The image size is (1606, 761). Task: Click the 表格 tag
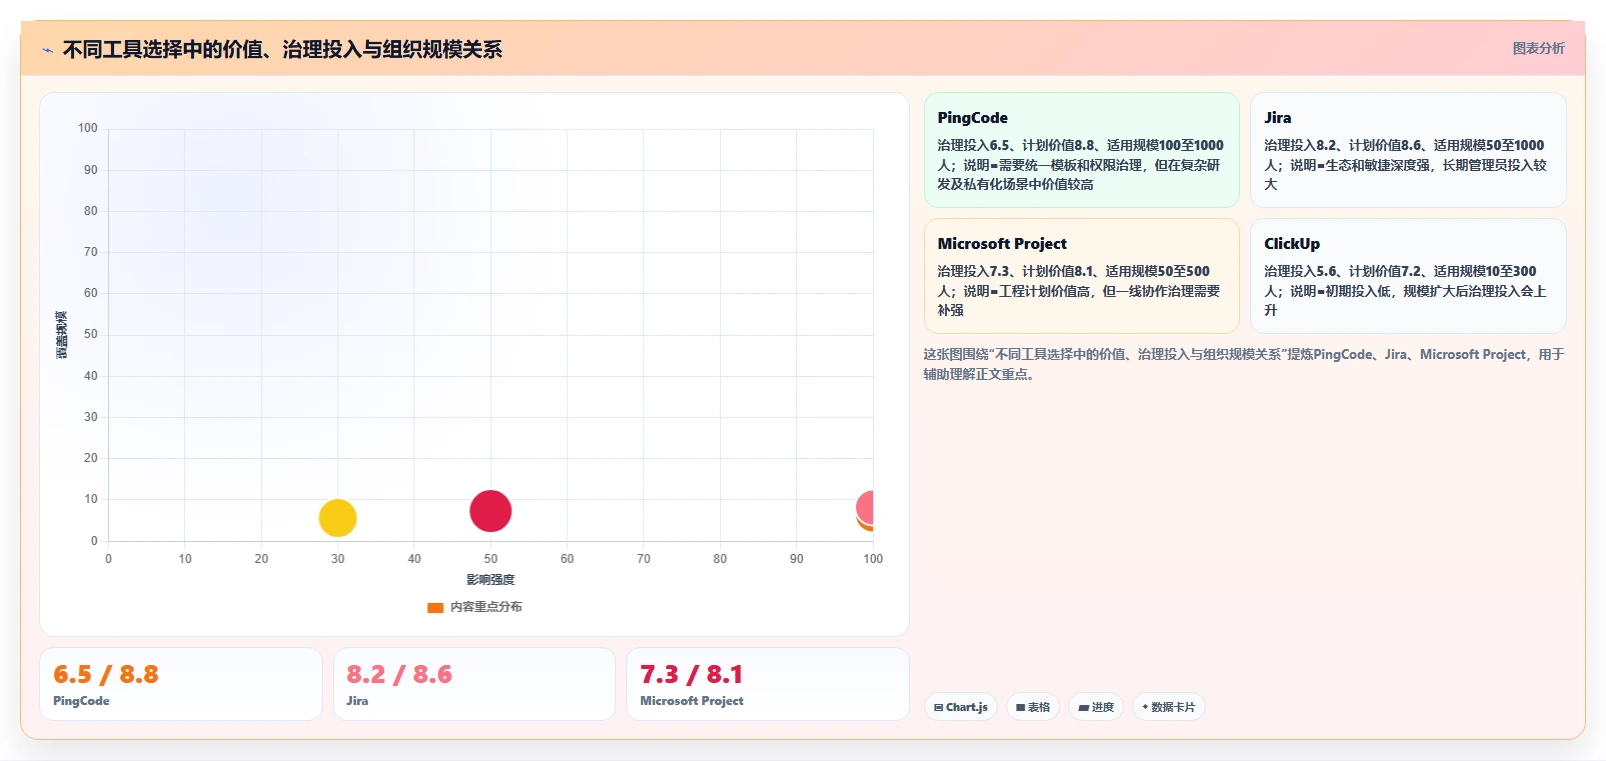(x=1033, y=707)
